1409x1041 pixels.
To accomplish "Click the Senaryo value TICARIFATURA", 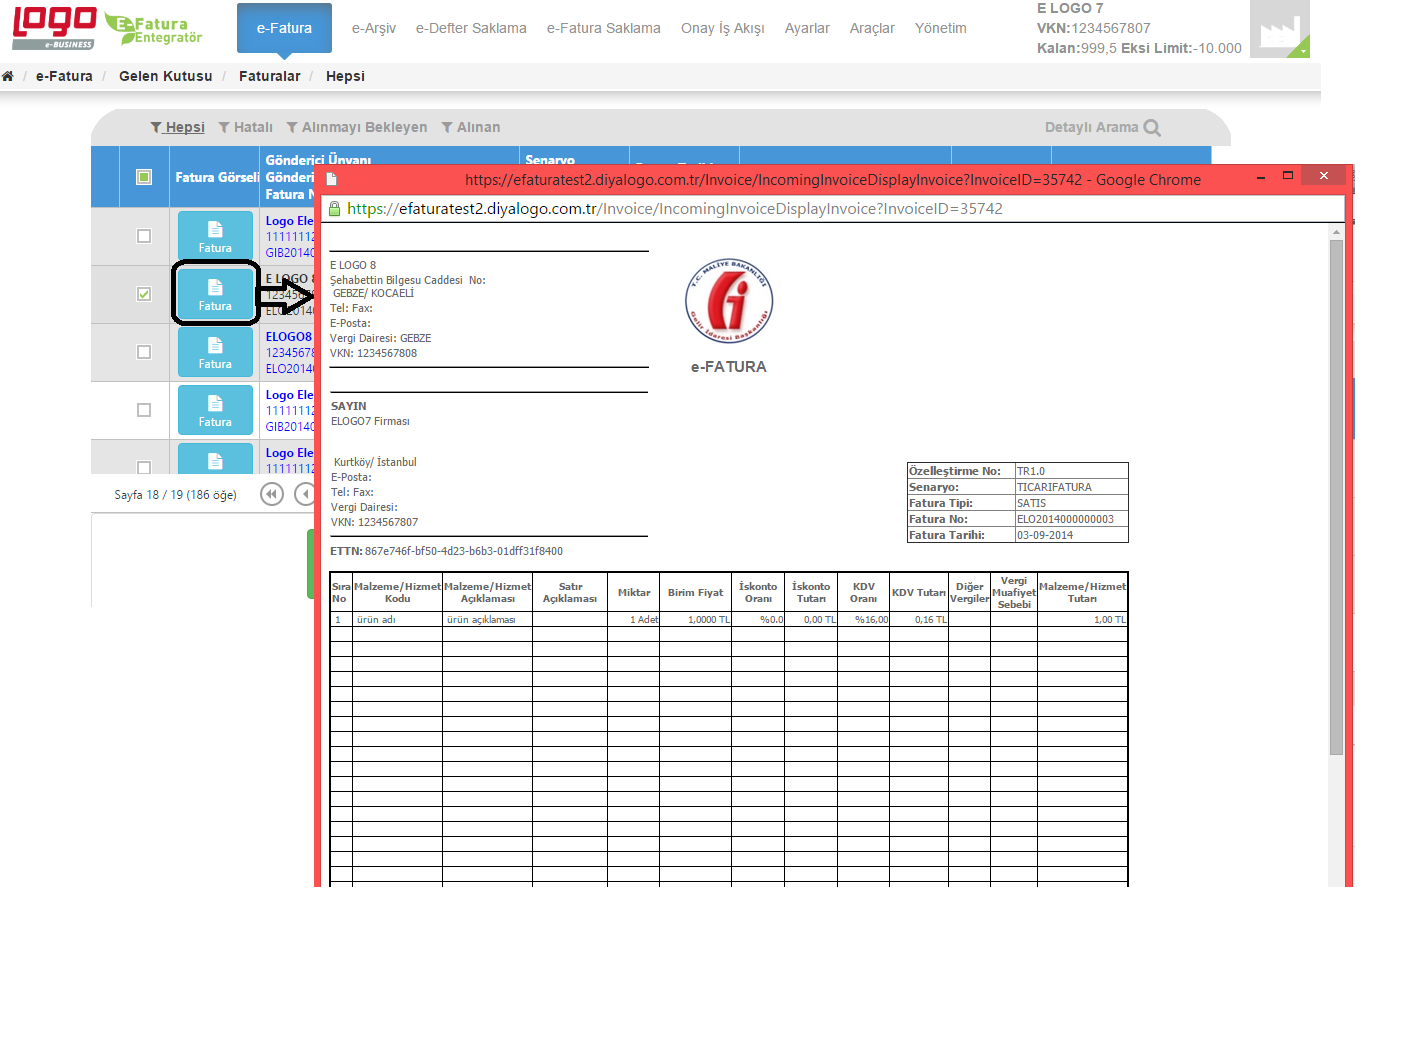I will pyautogui.click(x=1054, y=487).
